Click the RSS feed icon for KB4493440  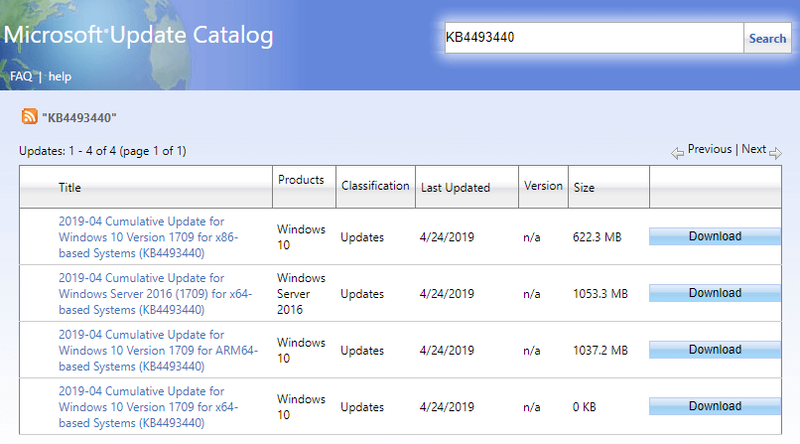click(29, 116)
